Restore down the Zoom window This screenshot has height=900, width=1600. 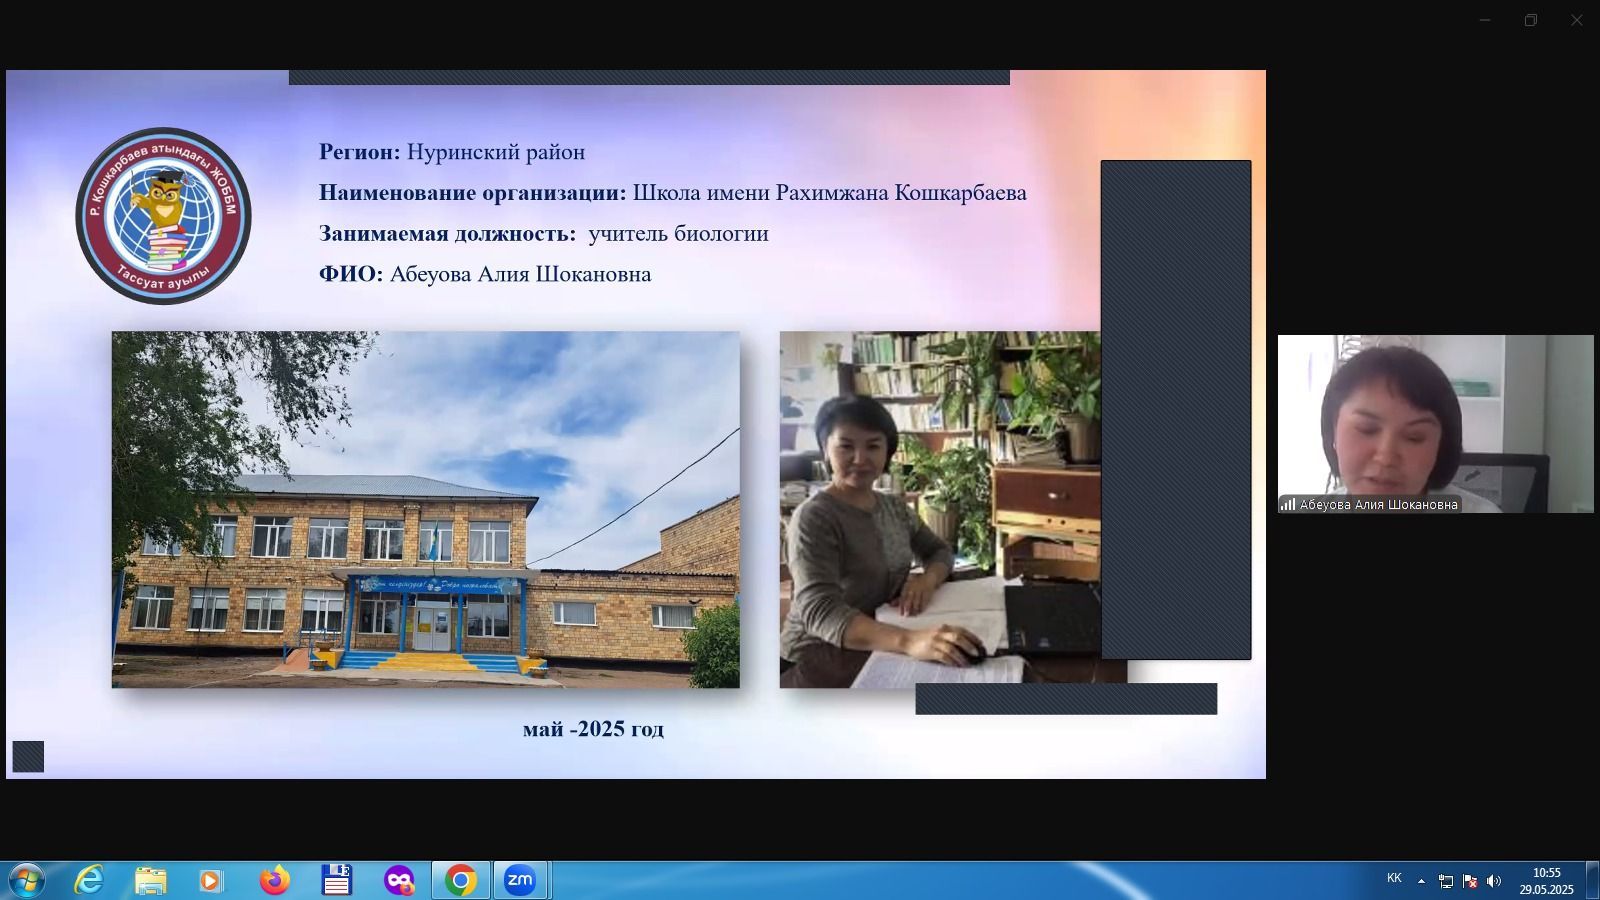tap(1530, 20)
